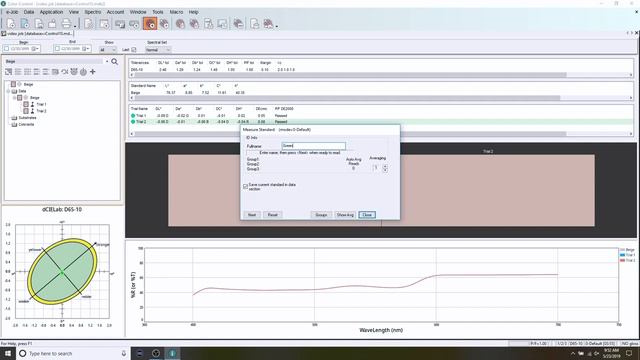The height and width of the screenshot is (360, 640).
Task: Click the highlighted orange Measure Standard toolbar icon
Action: pos(150,24)
